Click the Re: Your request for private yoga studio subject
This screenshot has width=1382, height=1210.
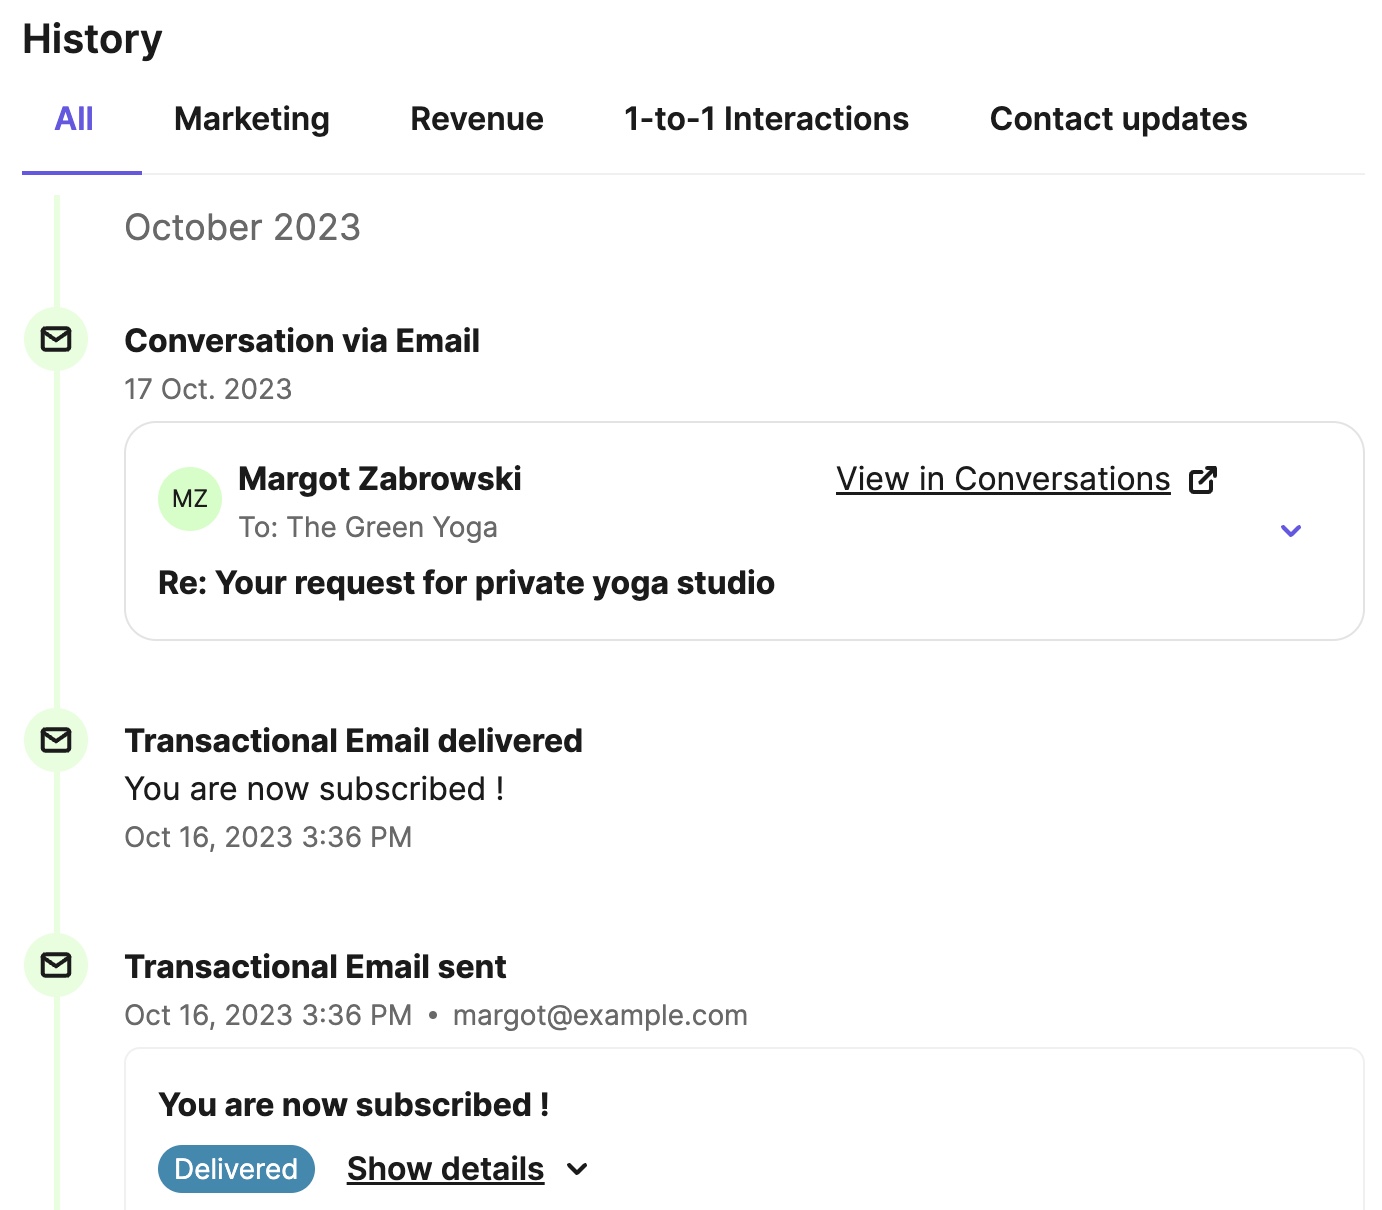click(x=466, y=583)
